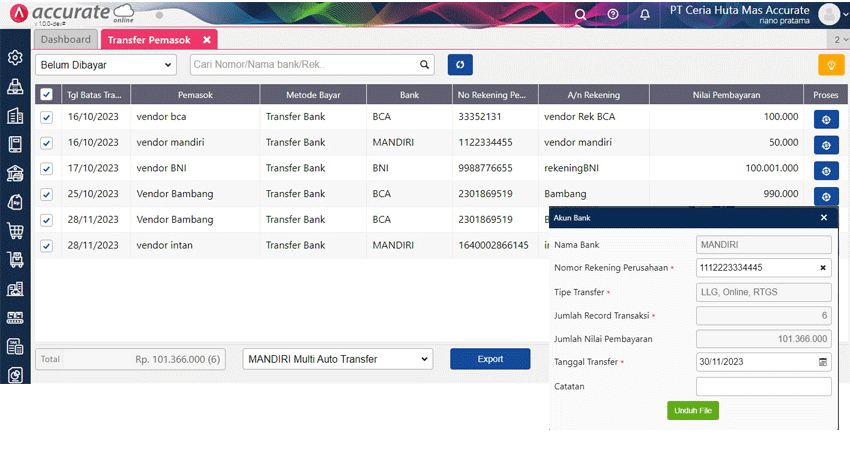This screenshot has width=850, height=450.
Task: Click the green Unduh File button
Action: coord(692,410)
